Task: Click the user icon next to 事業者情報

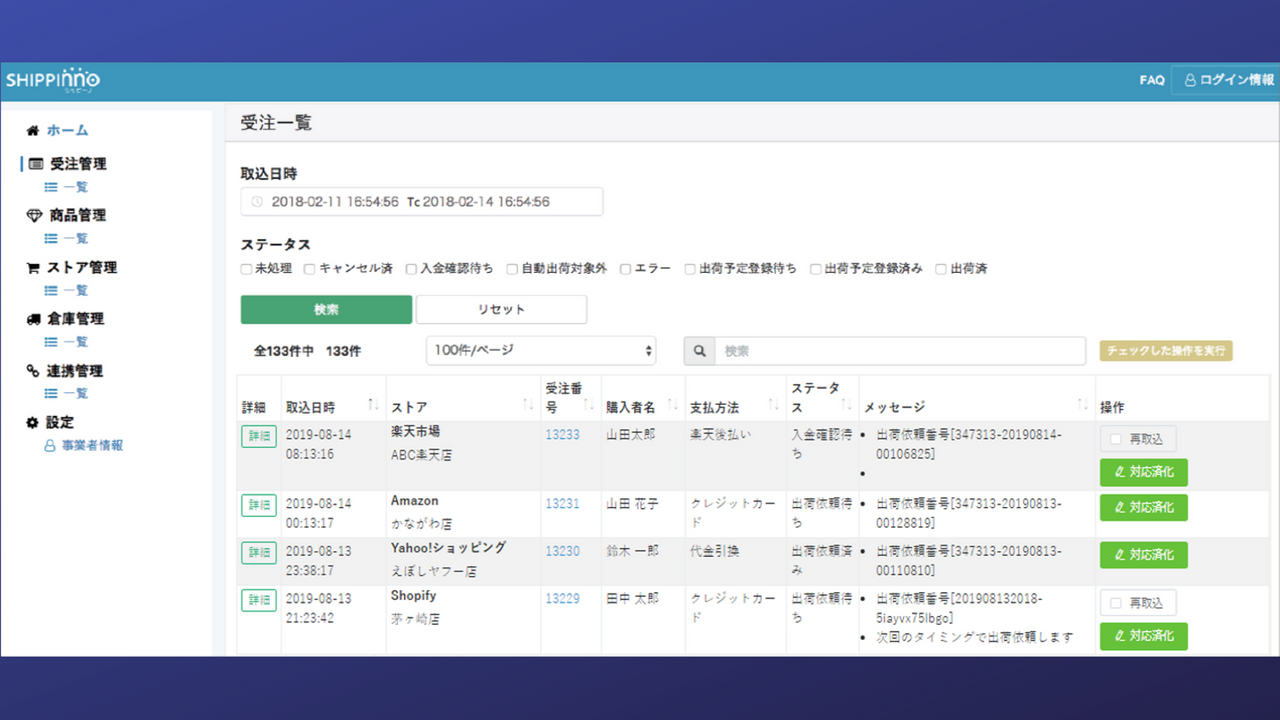Action: [x=49, y=446]
